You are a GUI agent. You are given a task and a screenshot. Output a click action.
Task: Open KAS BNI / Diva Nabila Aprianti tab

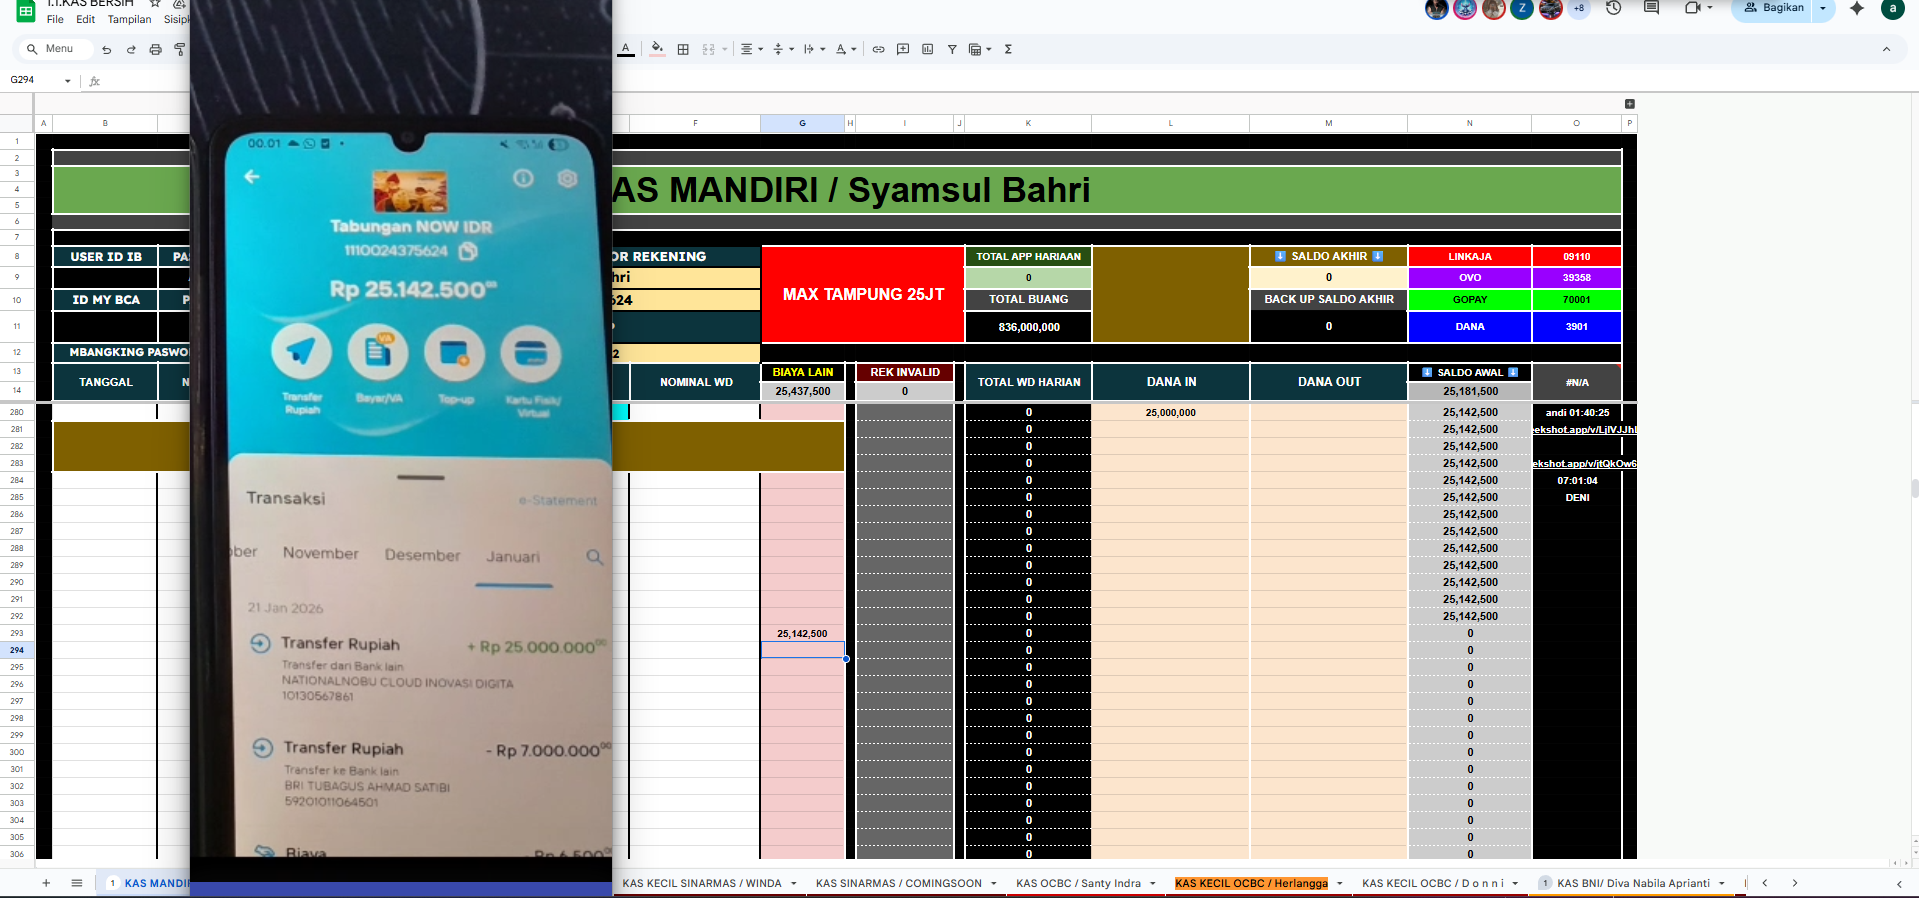(x=1633, y=883)
